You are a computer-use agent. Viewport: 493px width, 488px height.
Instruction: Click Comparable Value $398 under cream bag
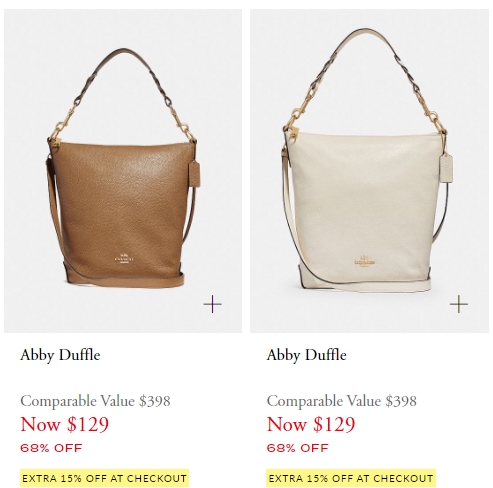pos(342,401)
